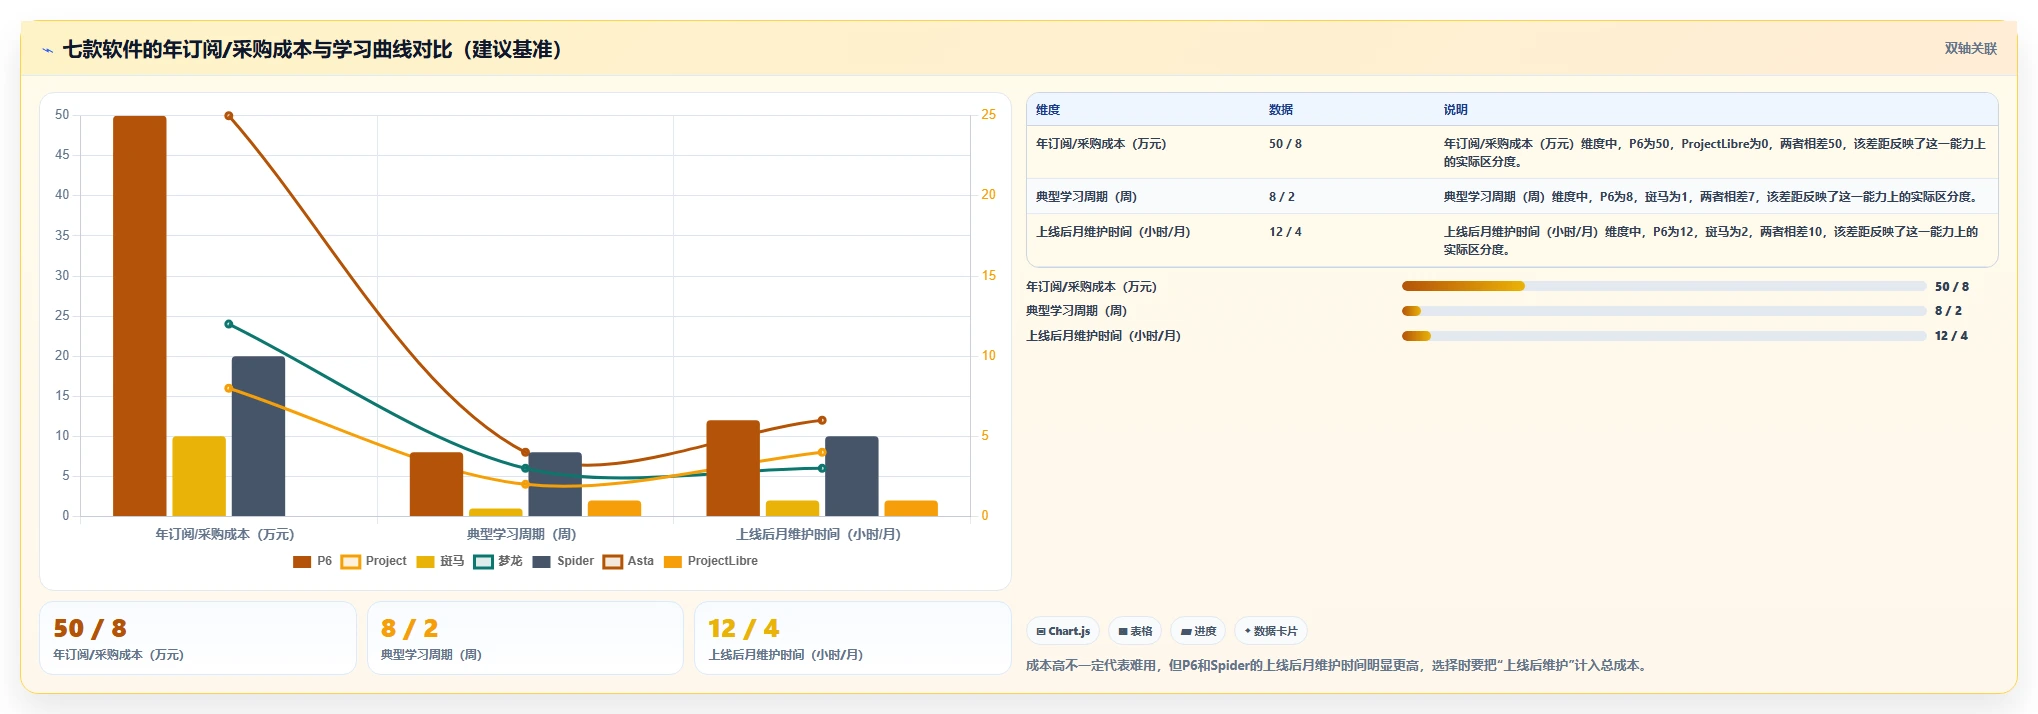
Task: Click the 梦龙 line's first data point
Action: pos(229,324)
